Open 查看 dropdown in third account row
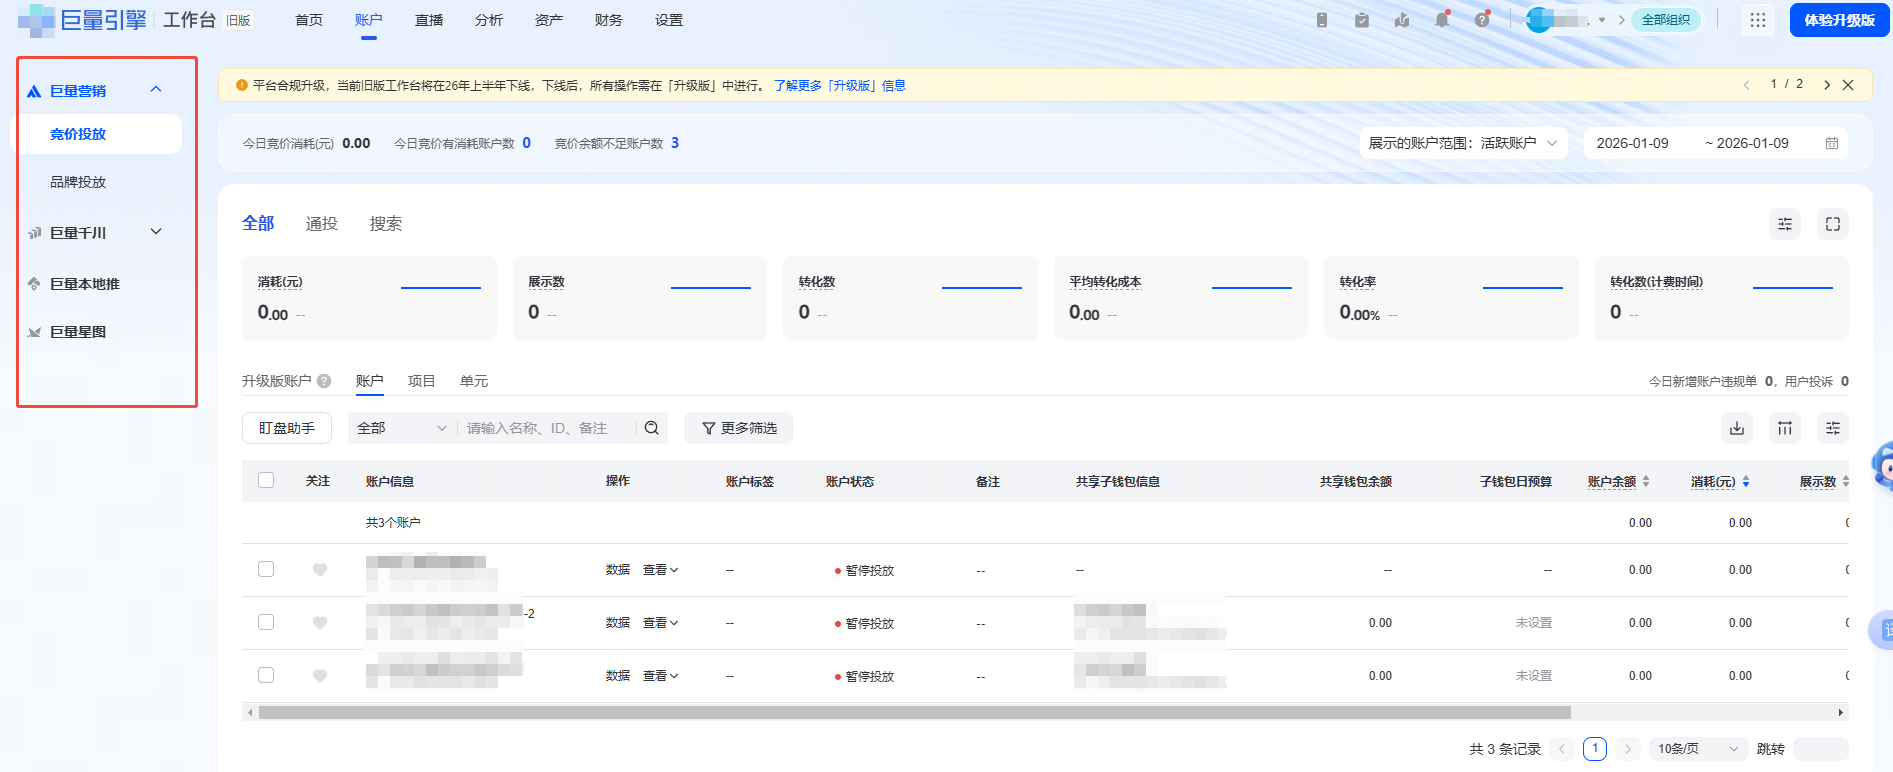1893x772 pixels. 661,676
